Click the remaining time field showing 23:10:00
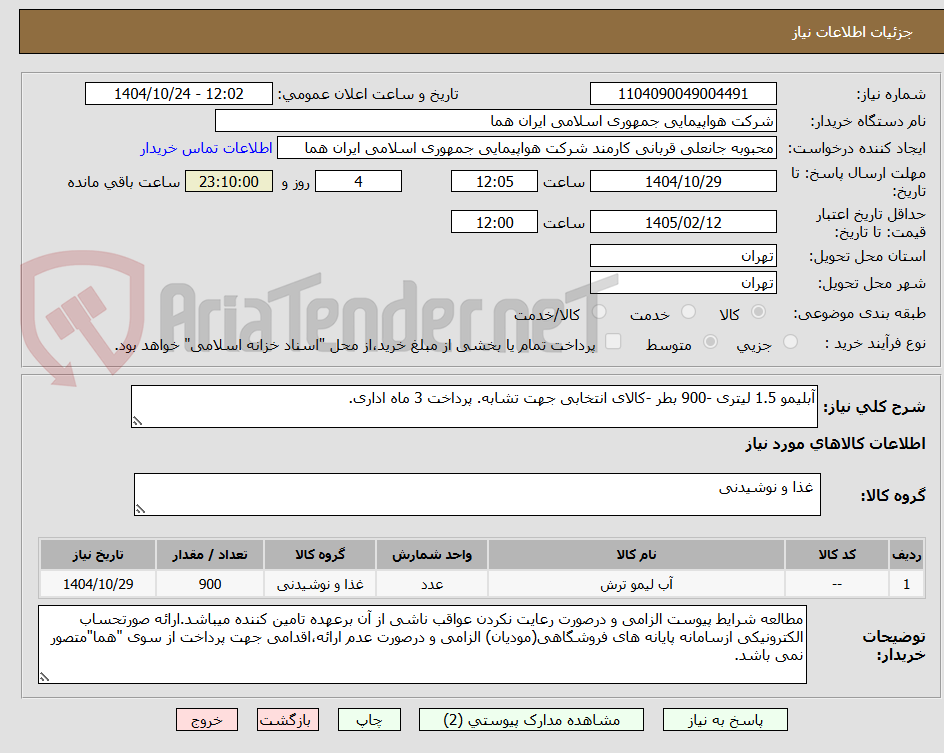The width and height of the screenshot is (944, 753). pos(229,181)
